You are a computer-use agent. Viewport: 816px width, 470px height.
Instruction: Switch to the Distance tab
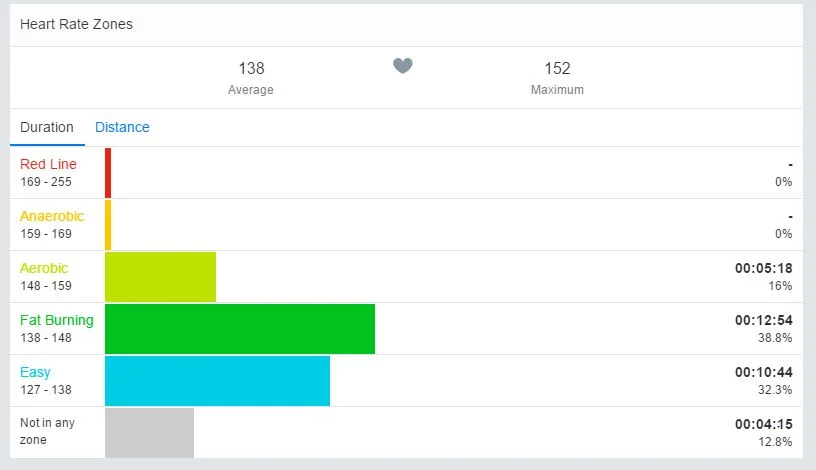pos(122,127)
